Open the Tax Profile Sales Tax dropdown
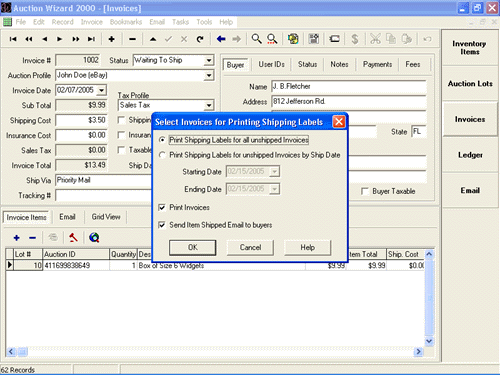 pyautogui.click(x=209, y=105)
